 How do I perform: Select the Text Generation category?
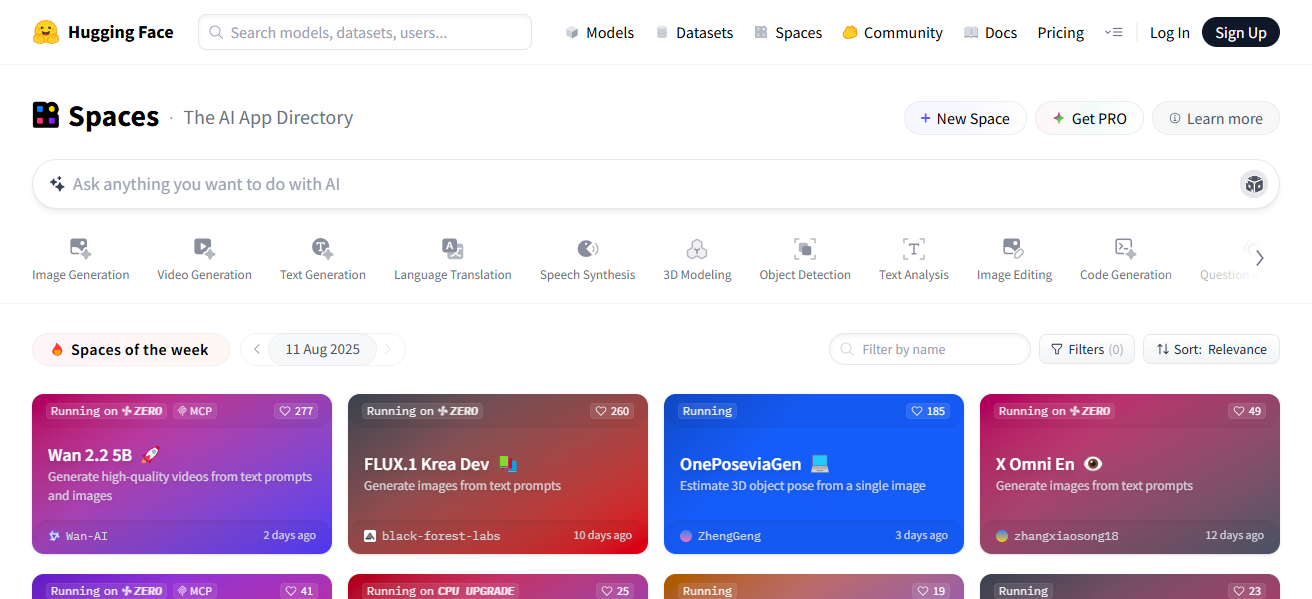click(323, 260)
